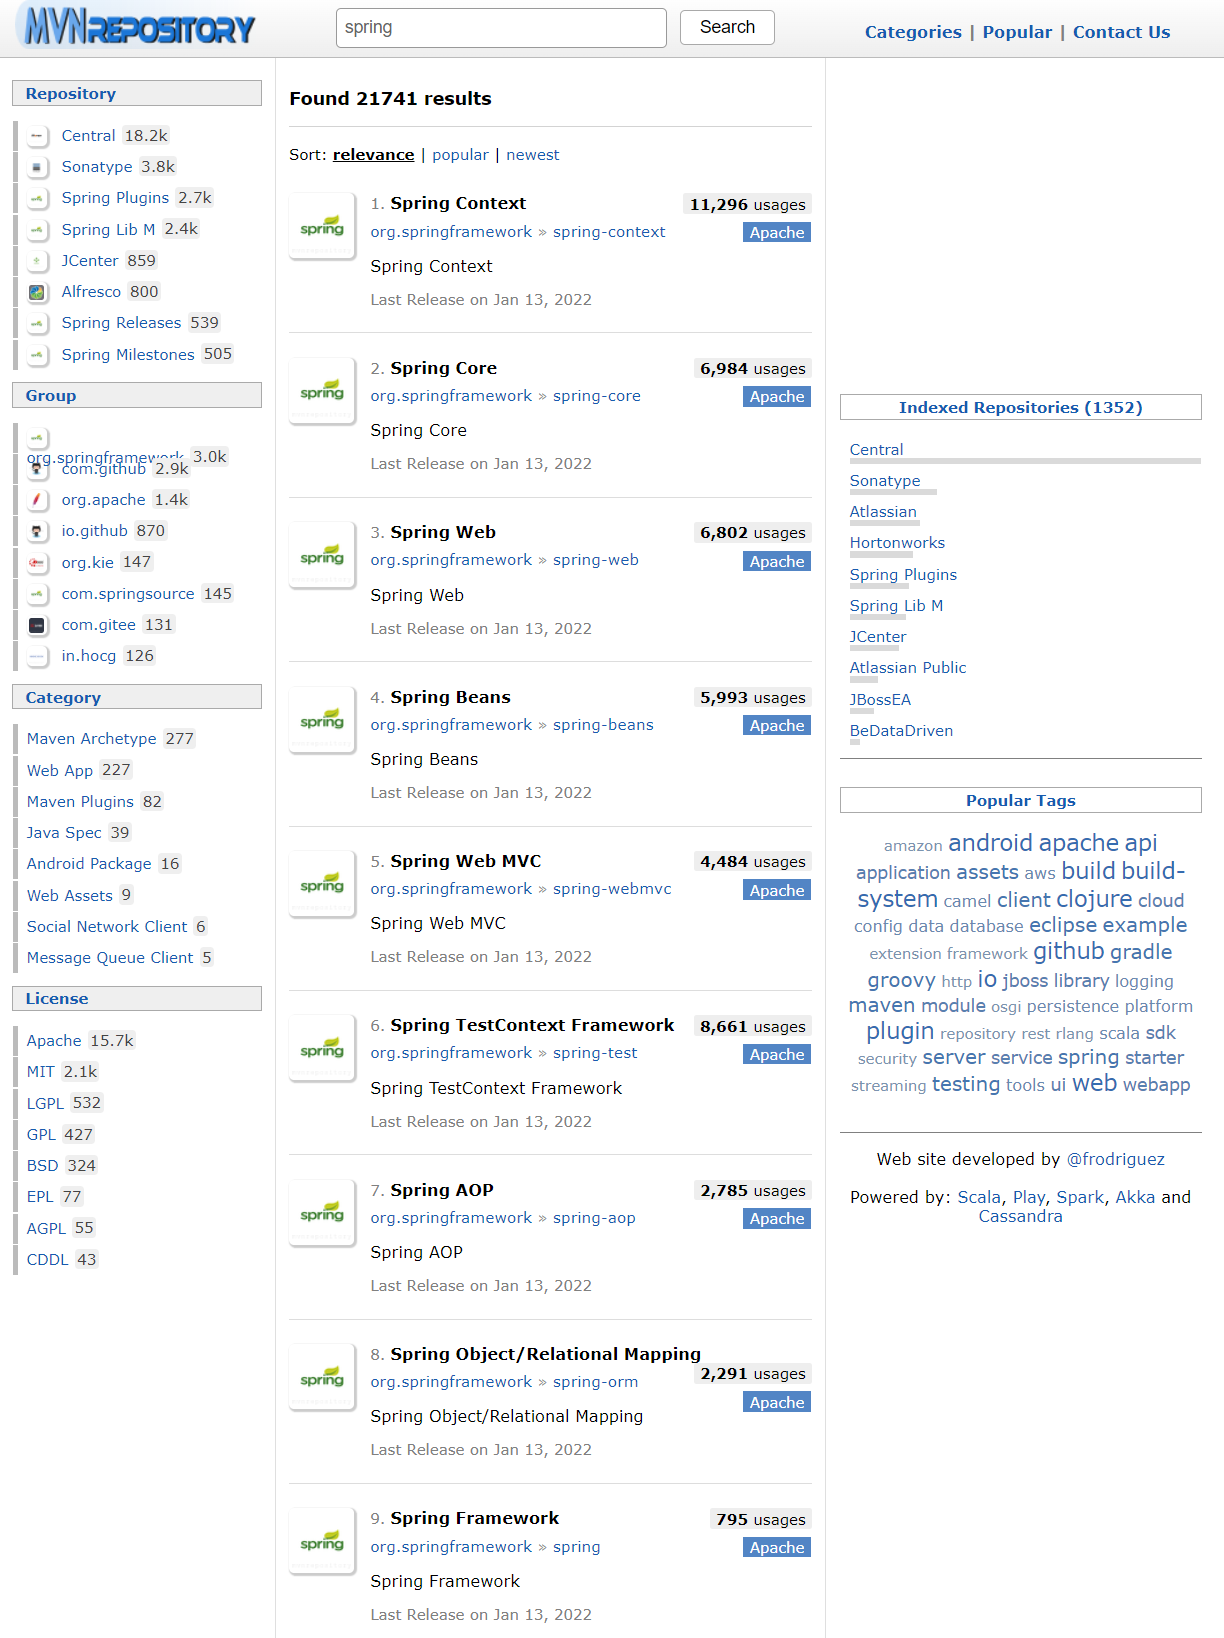Open the spring-core artifact link

point(597,396)
